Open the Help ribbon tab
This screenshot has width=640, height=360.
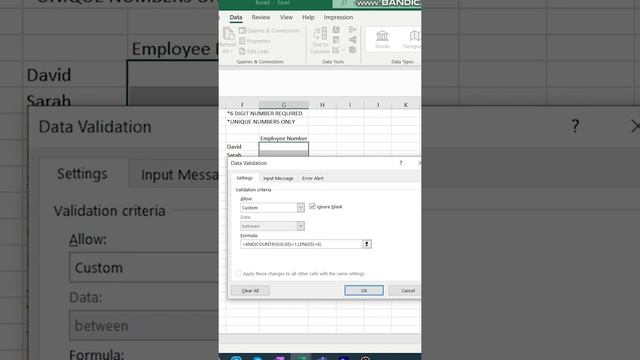point(308,18)
